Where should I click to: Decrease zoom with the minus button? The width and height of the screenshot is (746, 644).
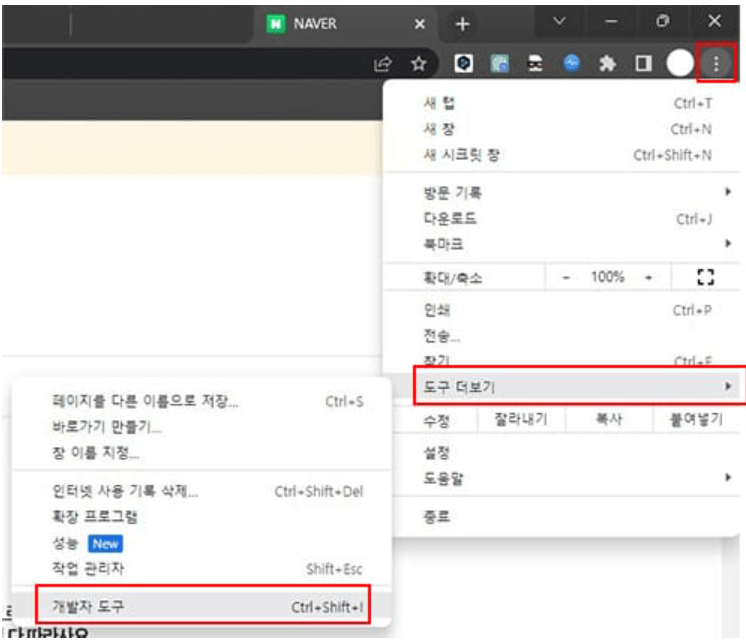[x=566, y=277]
